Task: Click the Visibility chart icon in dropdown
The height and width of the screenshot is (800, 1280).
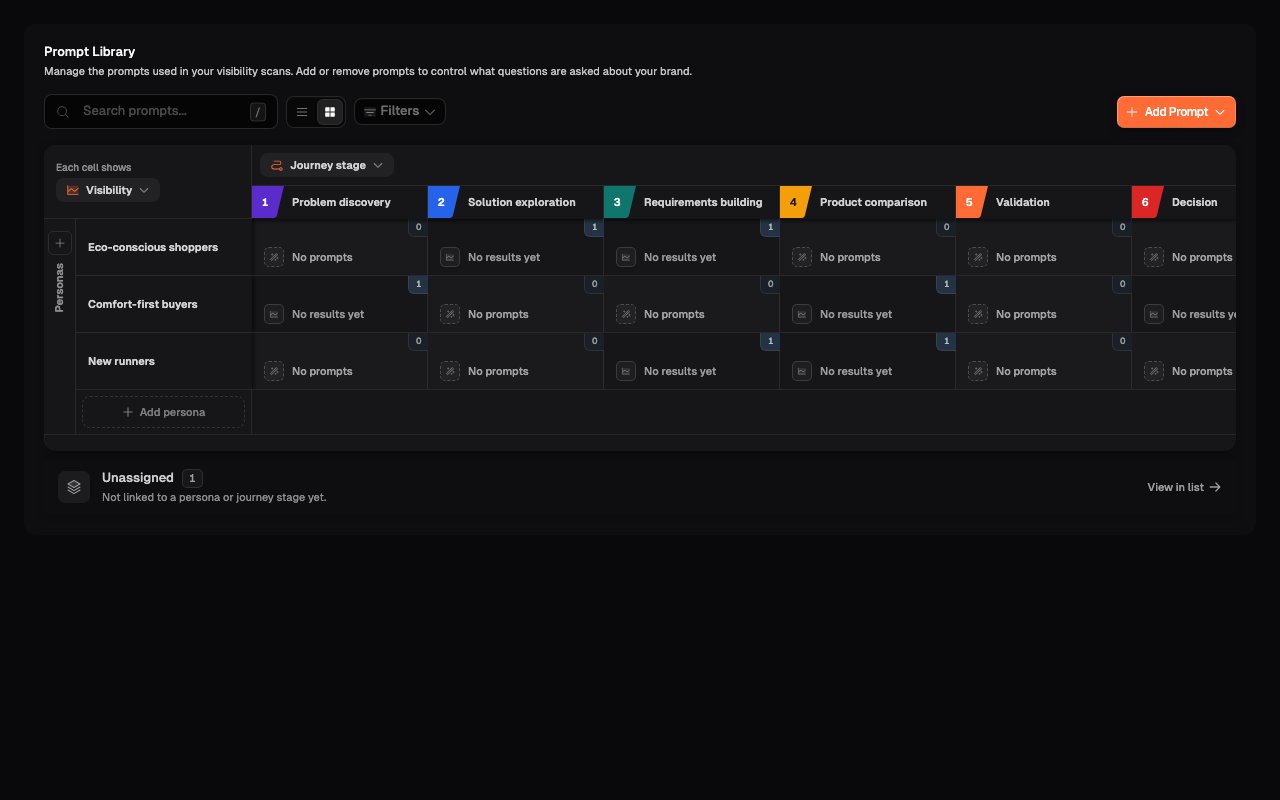Action: pyautogui.click(x=73, y=190)
